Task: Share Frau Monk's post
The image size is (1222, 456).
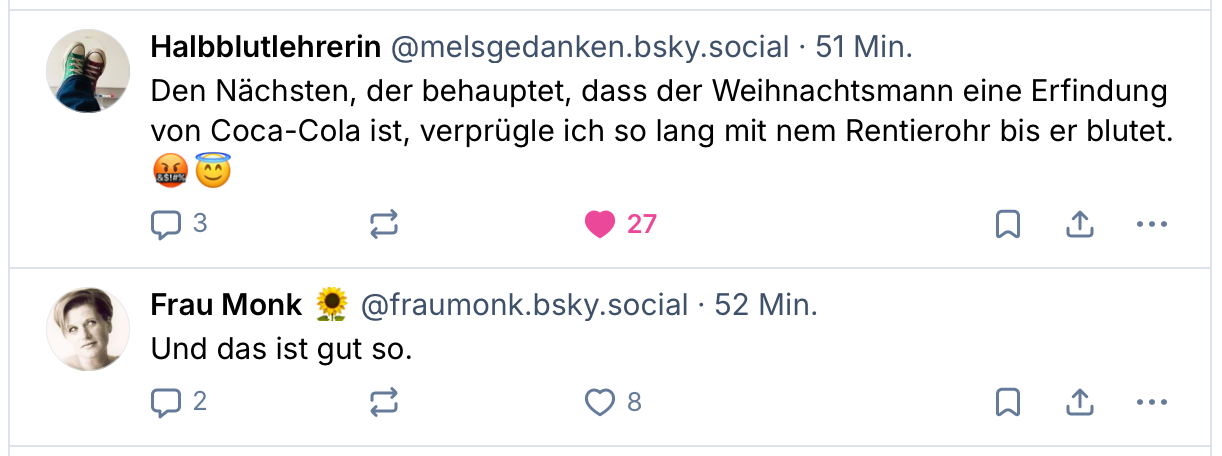Action: (1079, 402)
